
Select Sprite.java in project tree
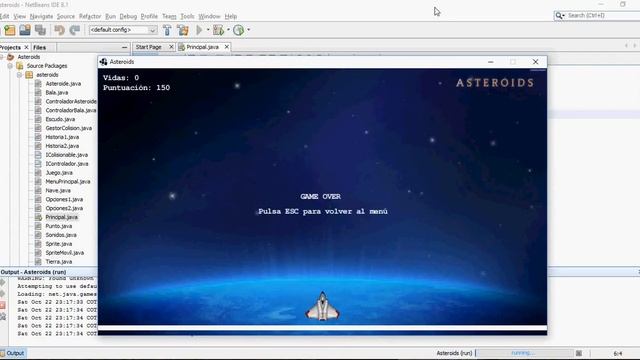(59, 244)
